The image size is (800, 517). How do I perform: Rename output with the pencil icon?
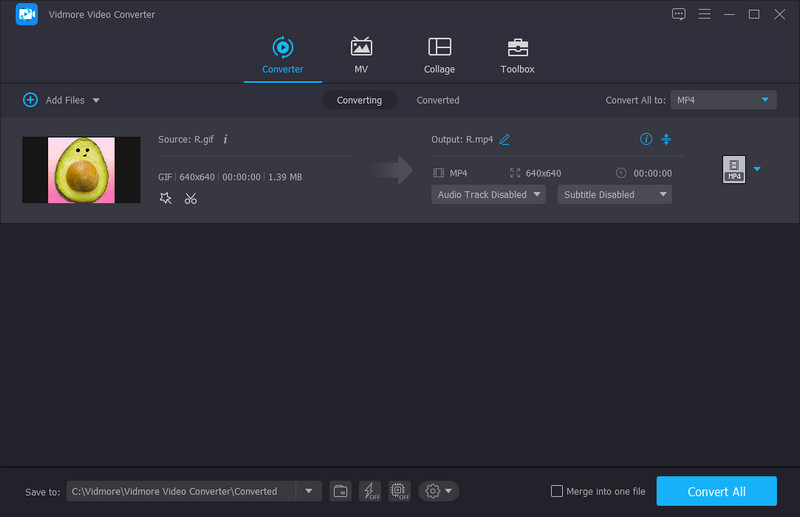[x=505, y=139]
